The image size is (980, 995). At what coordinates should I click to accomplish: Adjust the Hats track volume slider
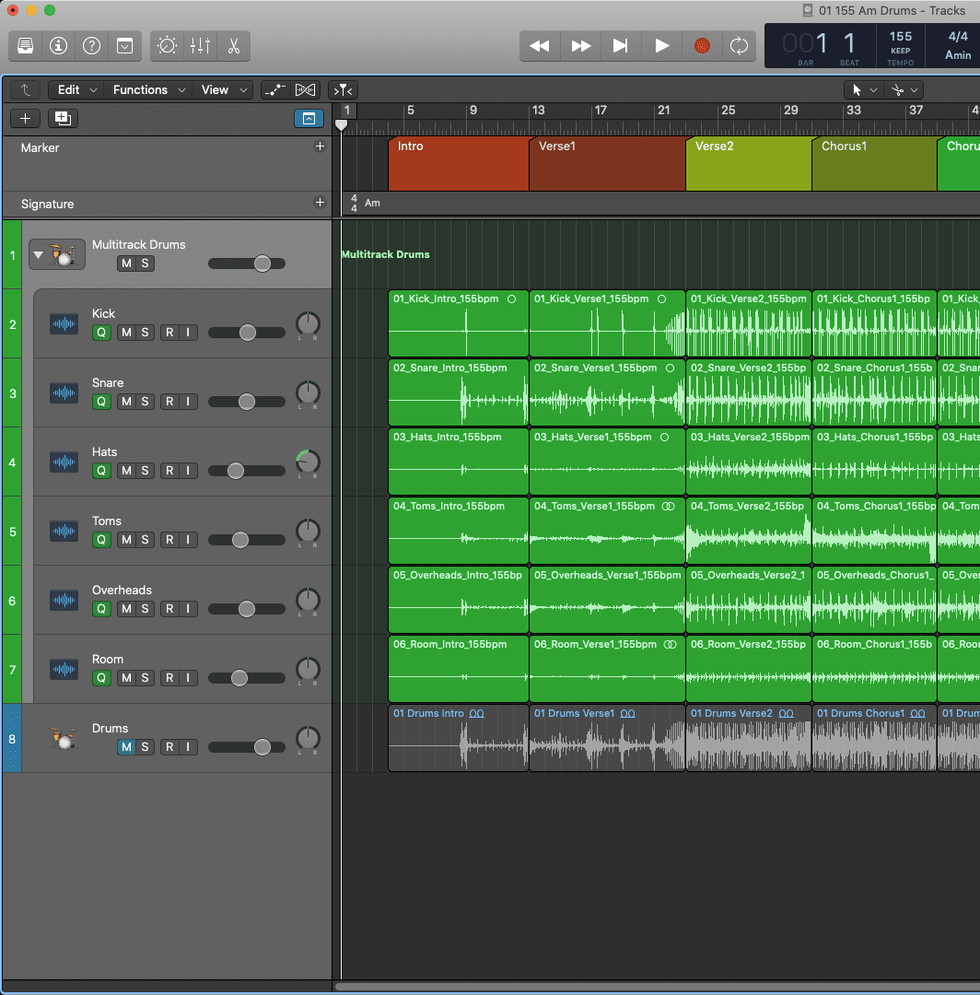(236, 471)
